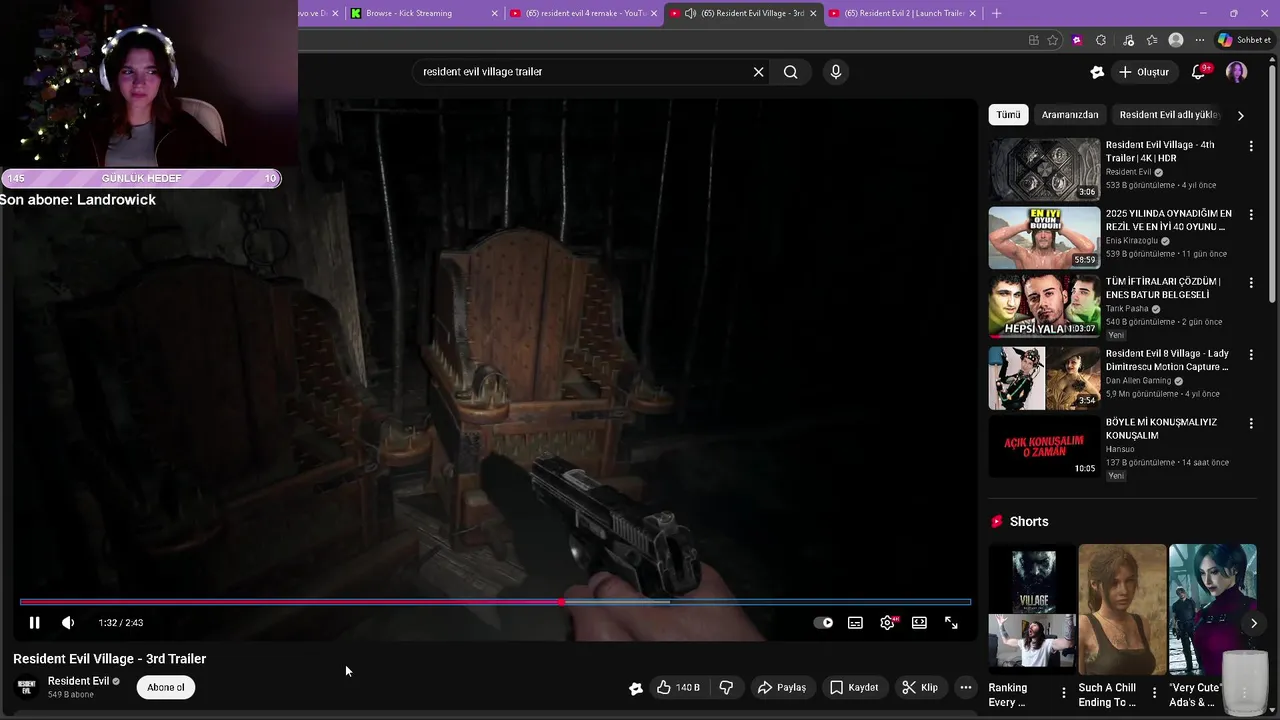Viewport: 1280px width, 720px height.
Task: Select the Aramanızdan filter chip
Action: (1070, 115)
